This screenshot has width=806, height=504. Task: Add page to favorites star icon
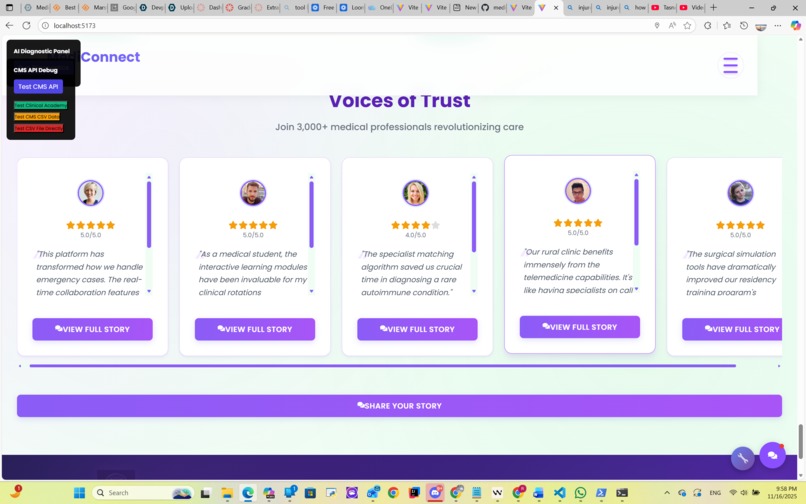pyautogui.click(x=687, y=25)
